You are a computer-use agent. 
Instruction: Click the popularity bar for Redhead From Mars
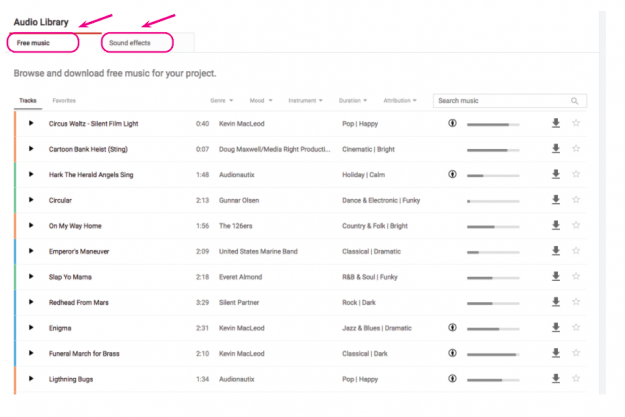click(x=493, y=303)
